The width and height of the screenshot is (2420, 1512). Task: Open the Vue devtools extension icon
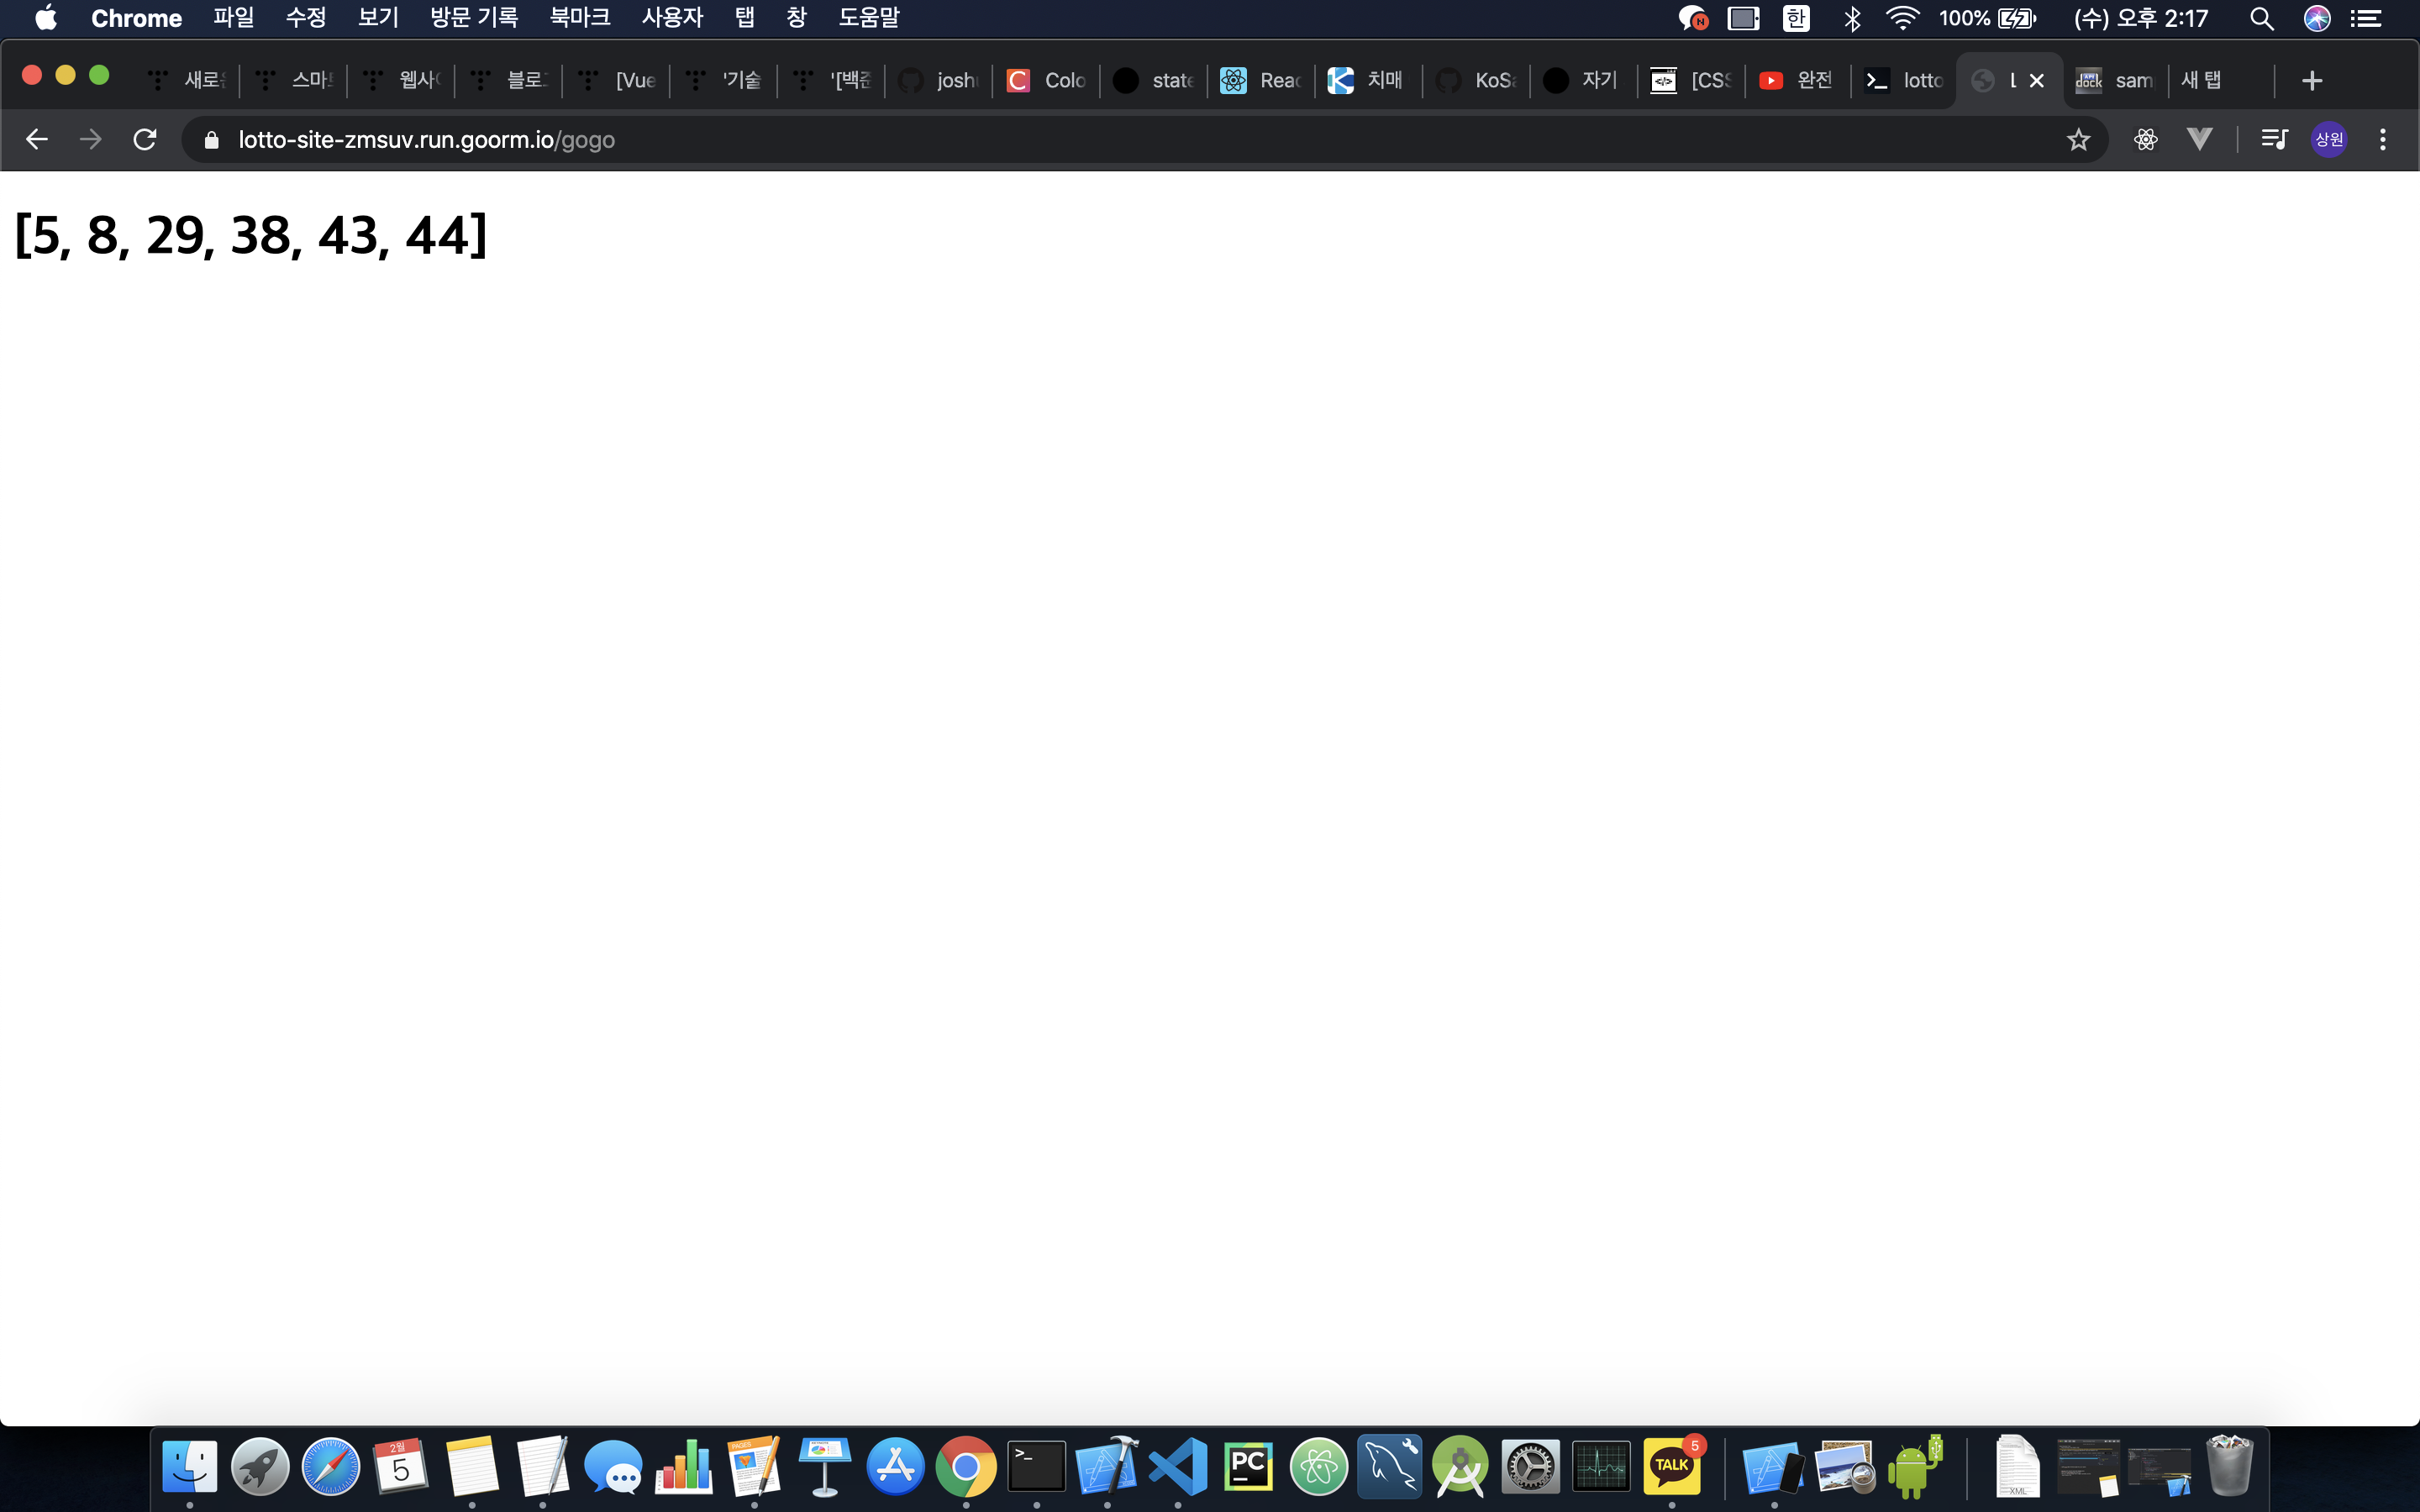click(x=2199, y=139)
